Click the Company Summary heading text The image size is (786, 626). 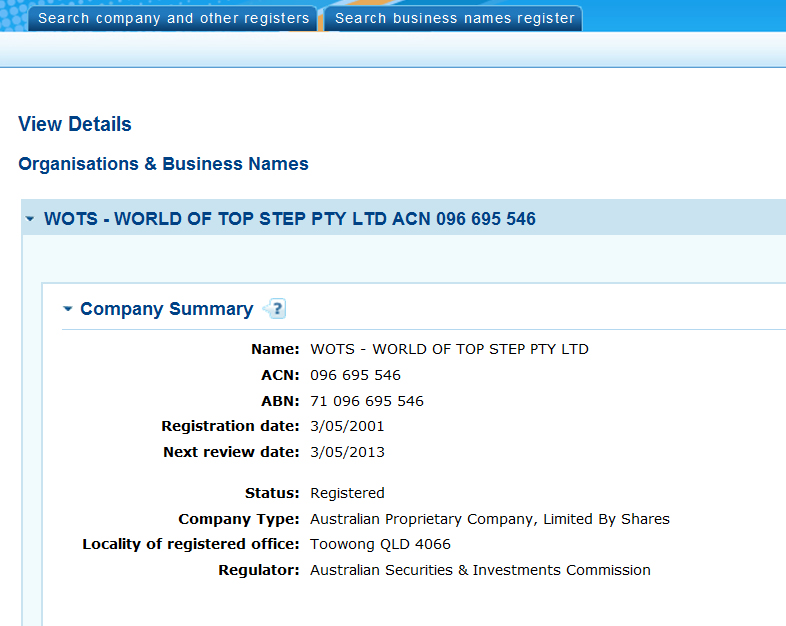[x=166, y=309]
